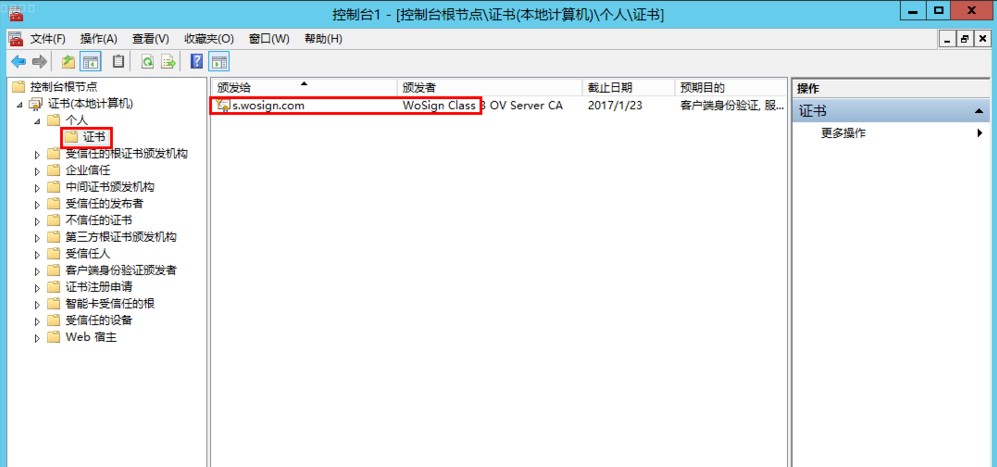Viewport: 997px width, 467px height.
Task: Click the WoSign Class 3 OV Server CA cell
Action: pyautogui.click(x=483, y=106)
